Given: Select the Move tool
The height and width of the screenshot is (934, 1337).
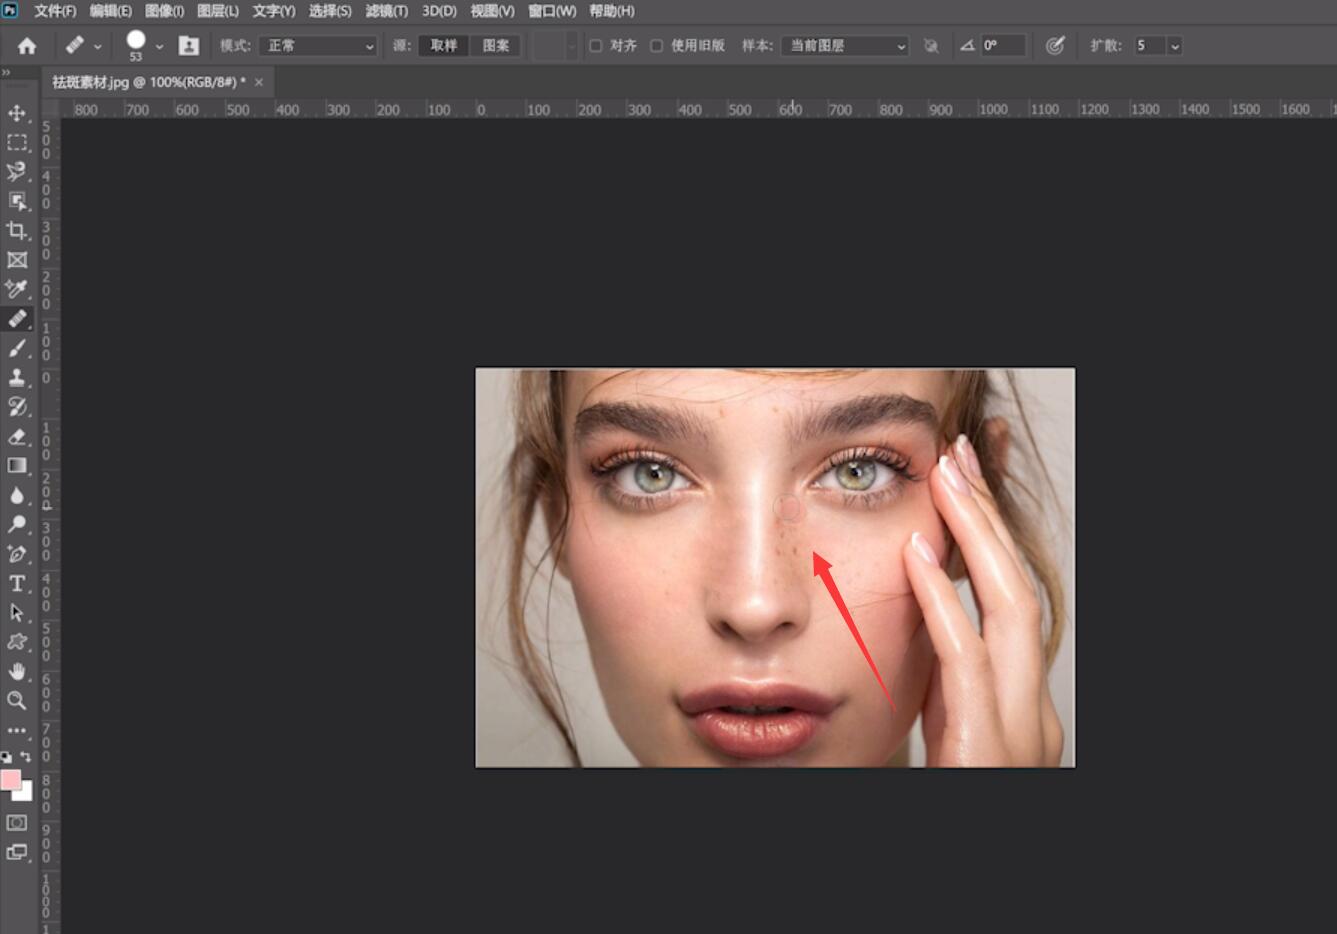Looking at the screenshot, I should point(17,113).
